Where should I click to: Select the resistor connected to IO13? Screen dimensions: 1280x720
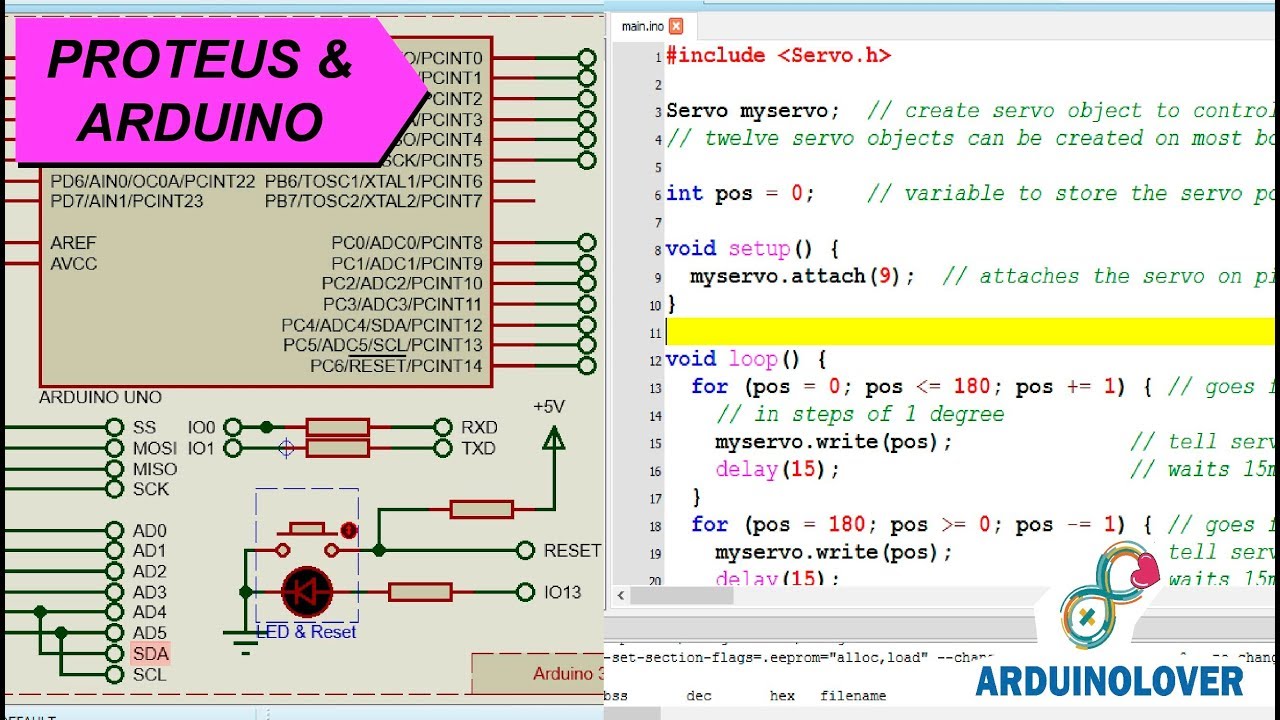[419, 592]
